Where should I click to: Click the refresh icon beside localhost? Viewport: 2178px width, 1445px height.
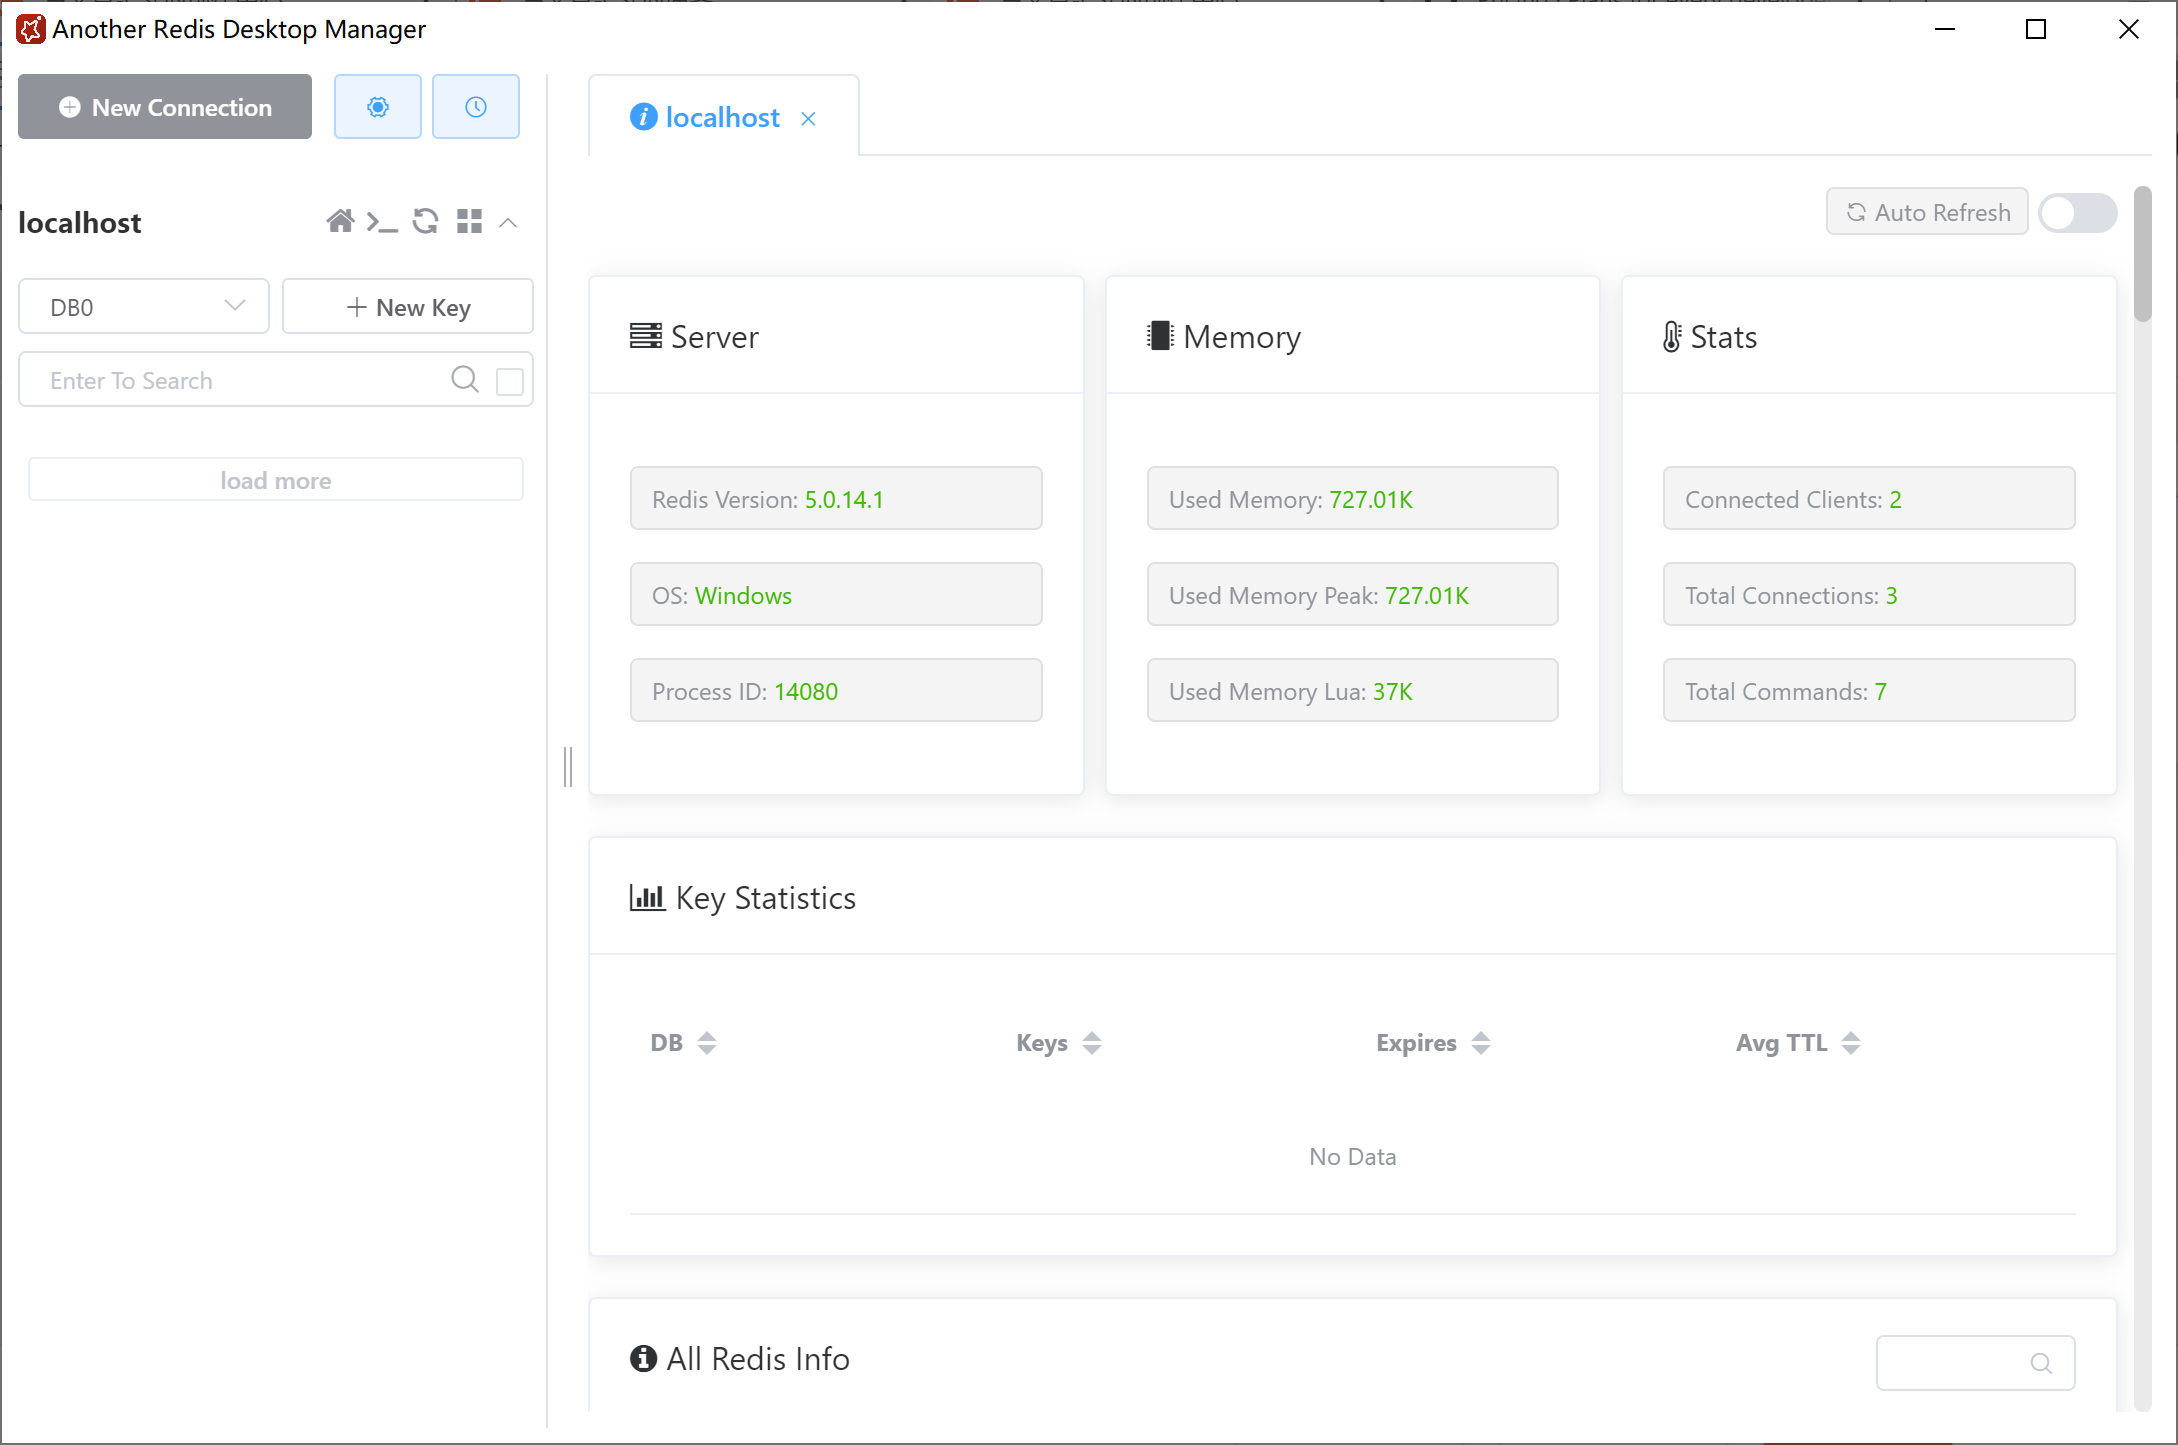click(426, 221)
